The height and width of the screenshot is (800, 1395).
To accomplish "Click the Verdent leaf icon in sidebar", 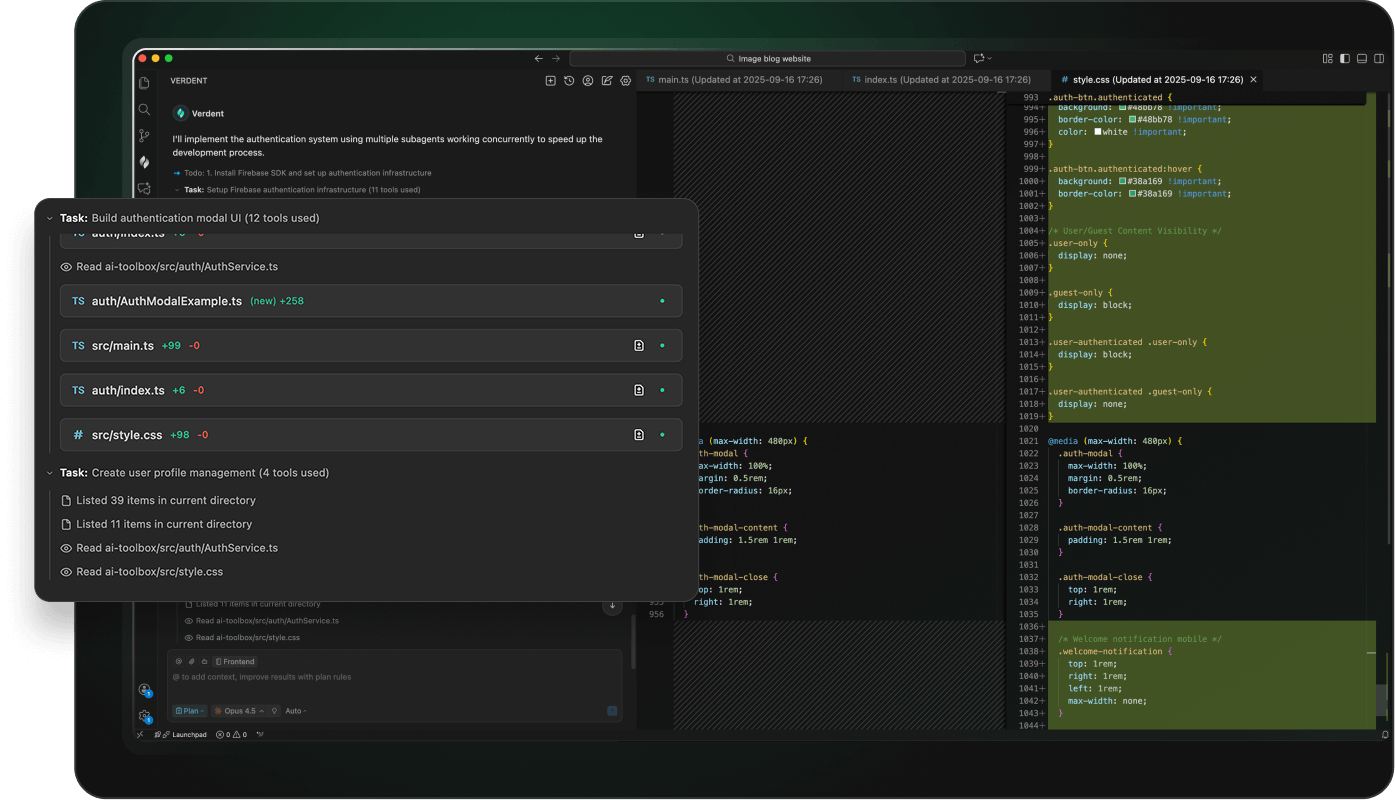I will [x=144, y=162].
